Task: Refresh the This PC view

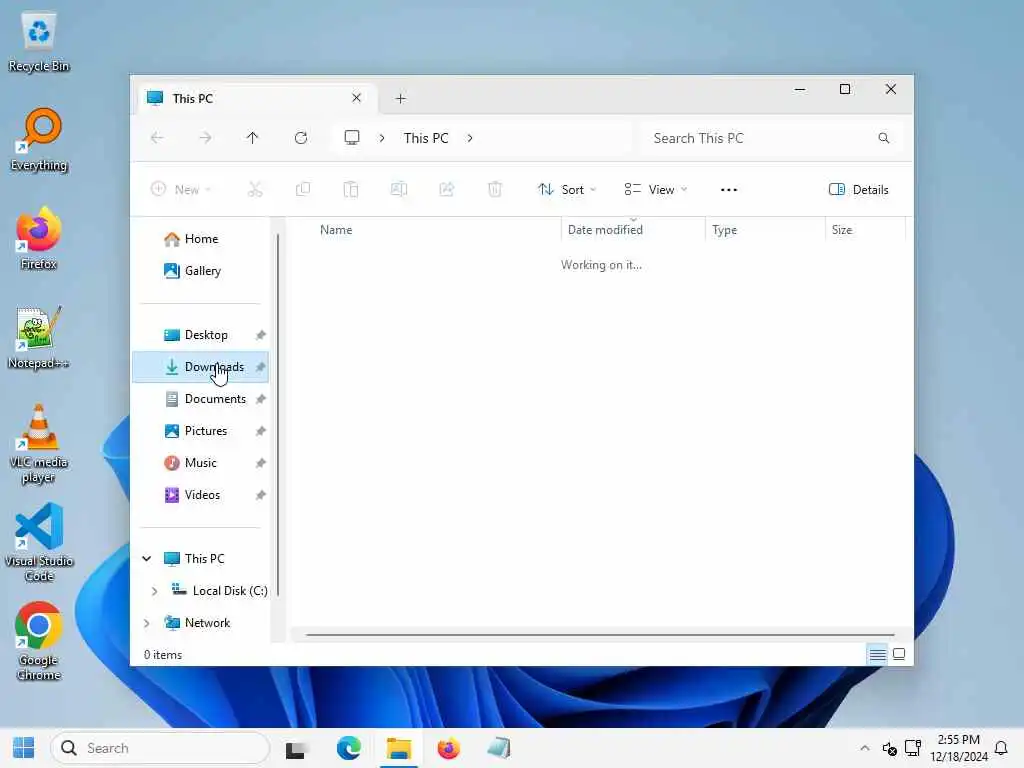Action: pos(301,138)
